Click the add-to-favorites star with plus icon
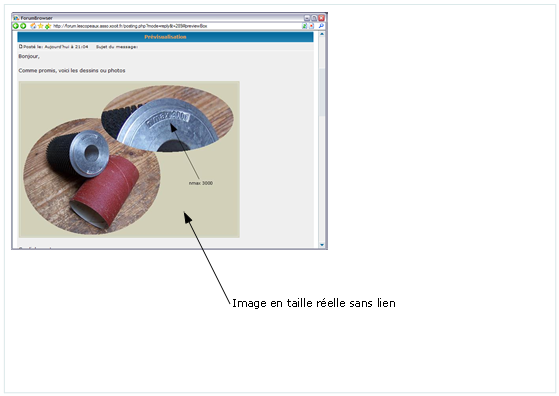 click(x=48, y=26)
